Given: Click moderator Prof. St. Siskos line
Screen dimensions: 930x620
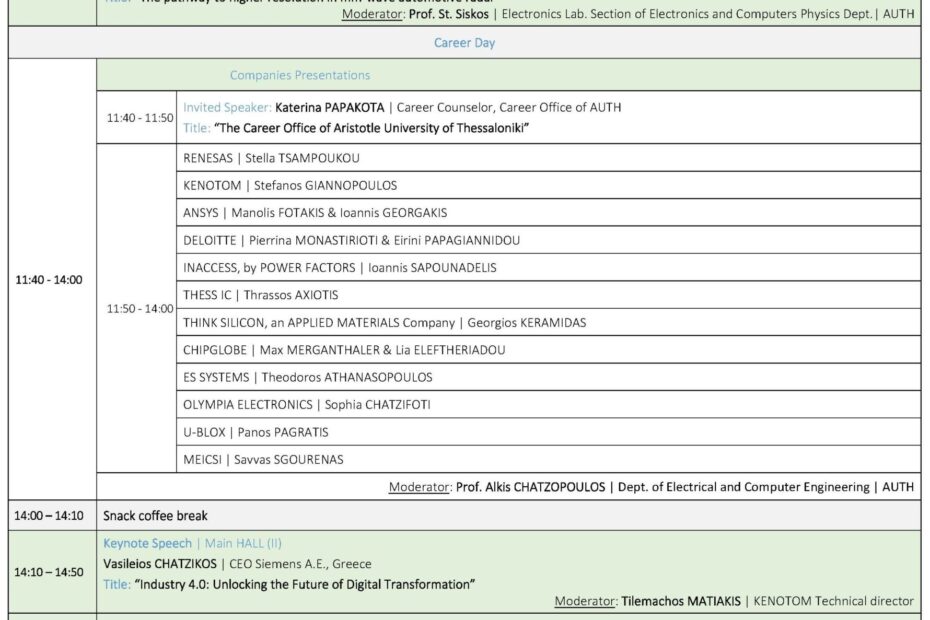Looking at the screenshot, I should coord(628,14).
